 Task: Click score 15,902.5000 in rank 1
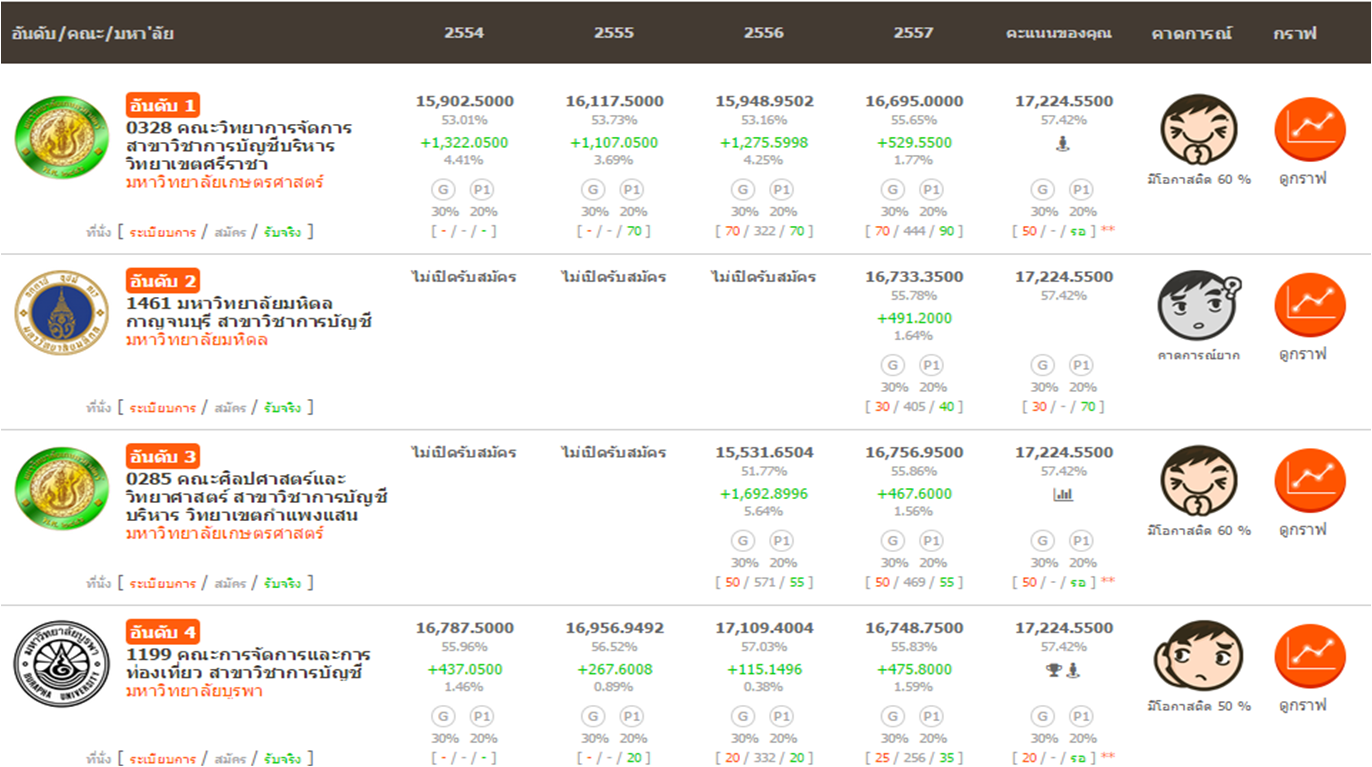(464, 101)
